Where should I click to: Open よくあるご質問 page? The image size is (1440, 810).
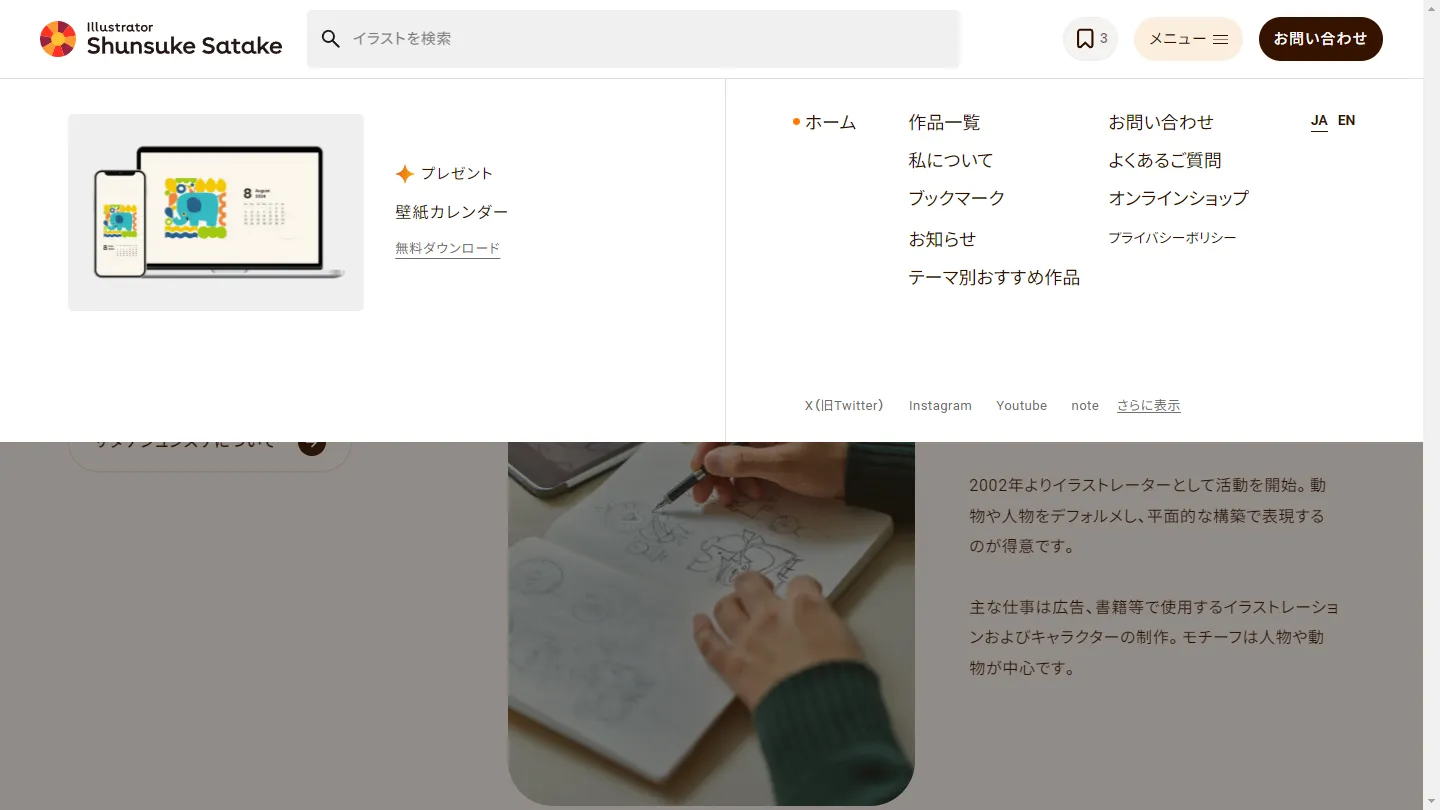coord(1164,161)
